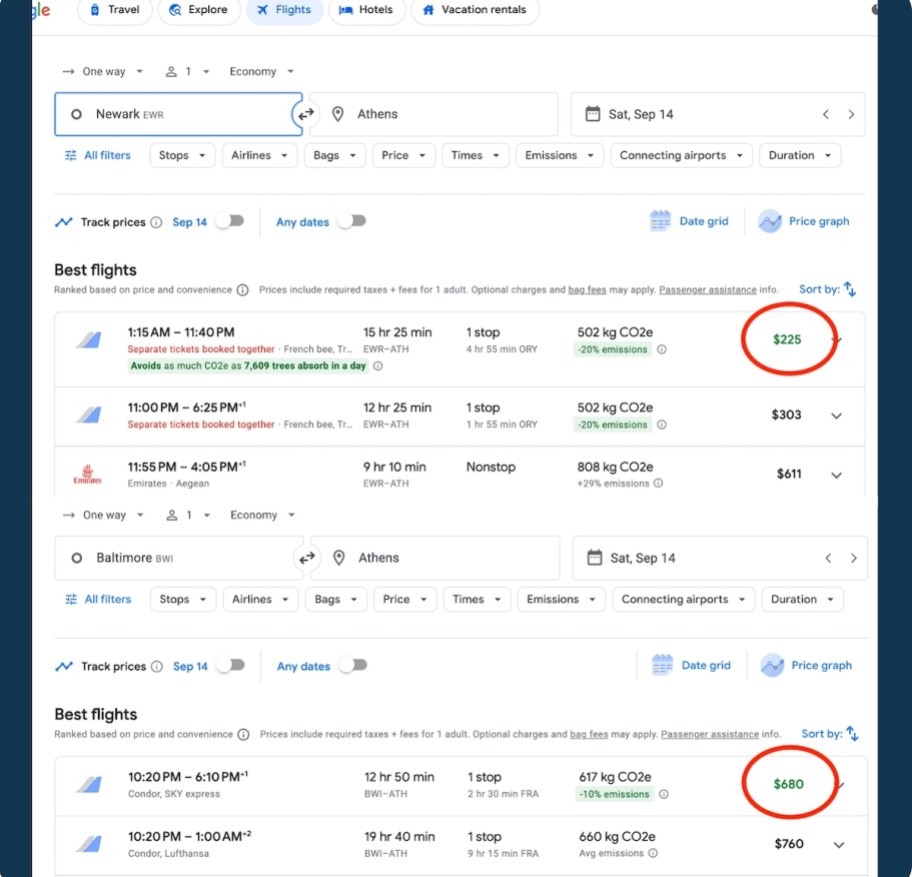Show emissions info for Emirates flight
This screenshot has width=912, height=877.
[x=658, y=483]
